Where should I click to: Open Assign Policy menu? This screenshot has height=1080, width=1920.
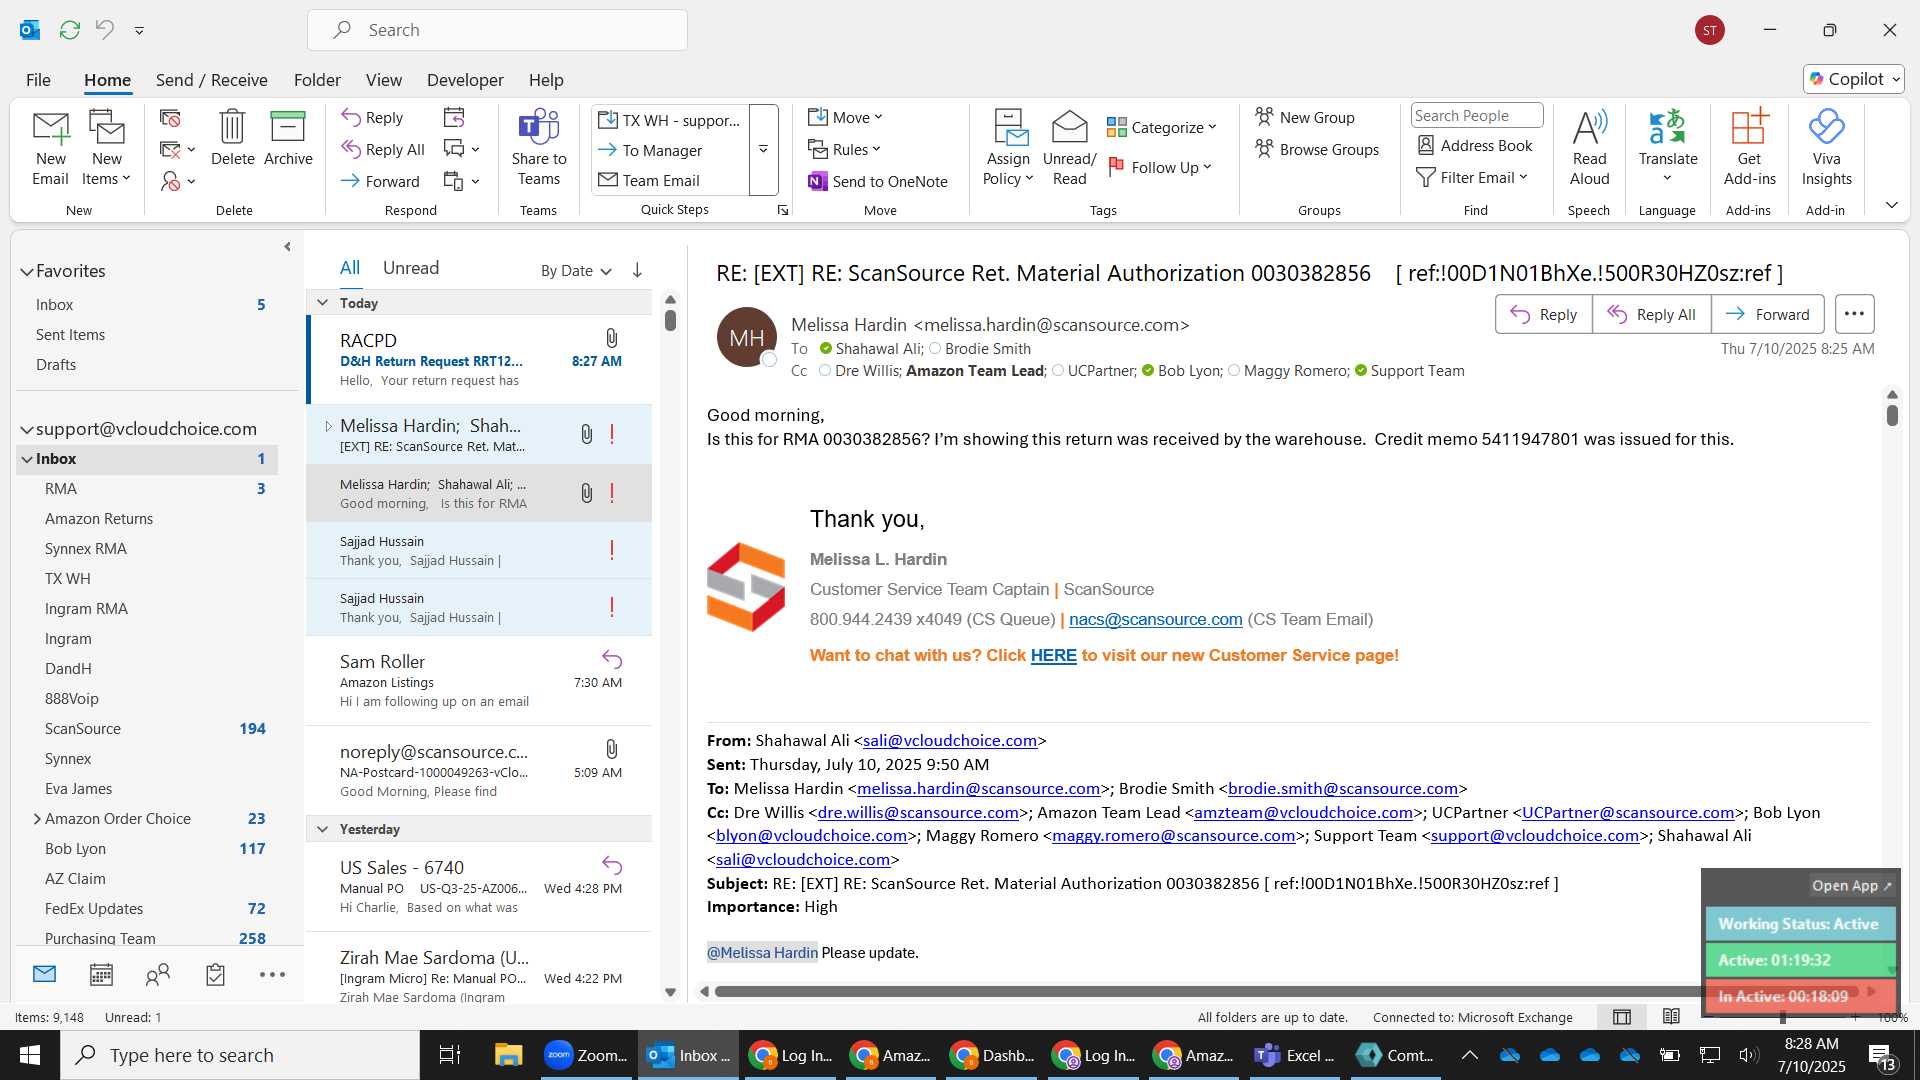(x=1008, y=147)
